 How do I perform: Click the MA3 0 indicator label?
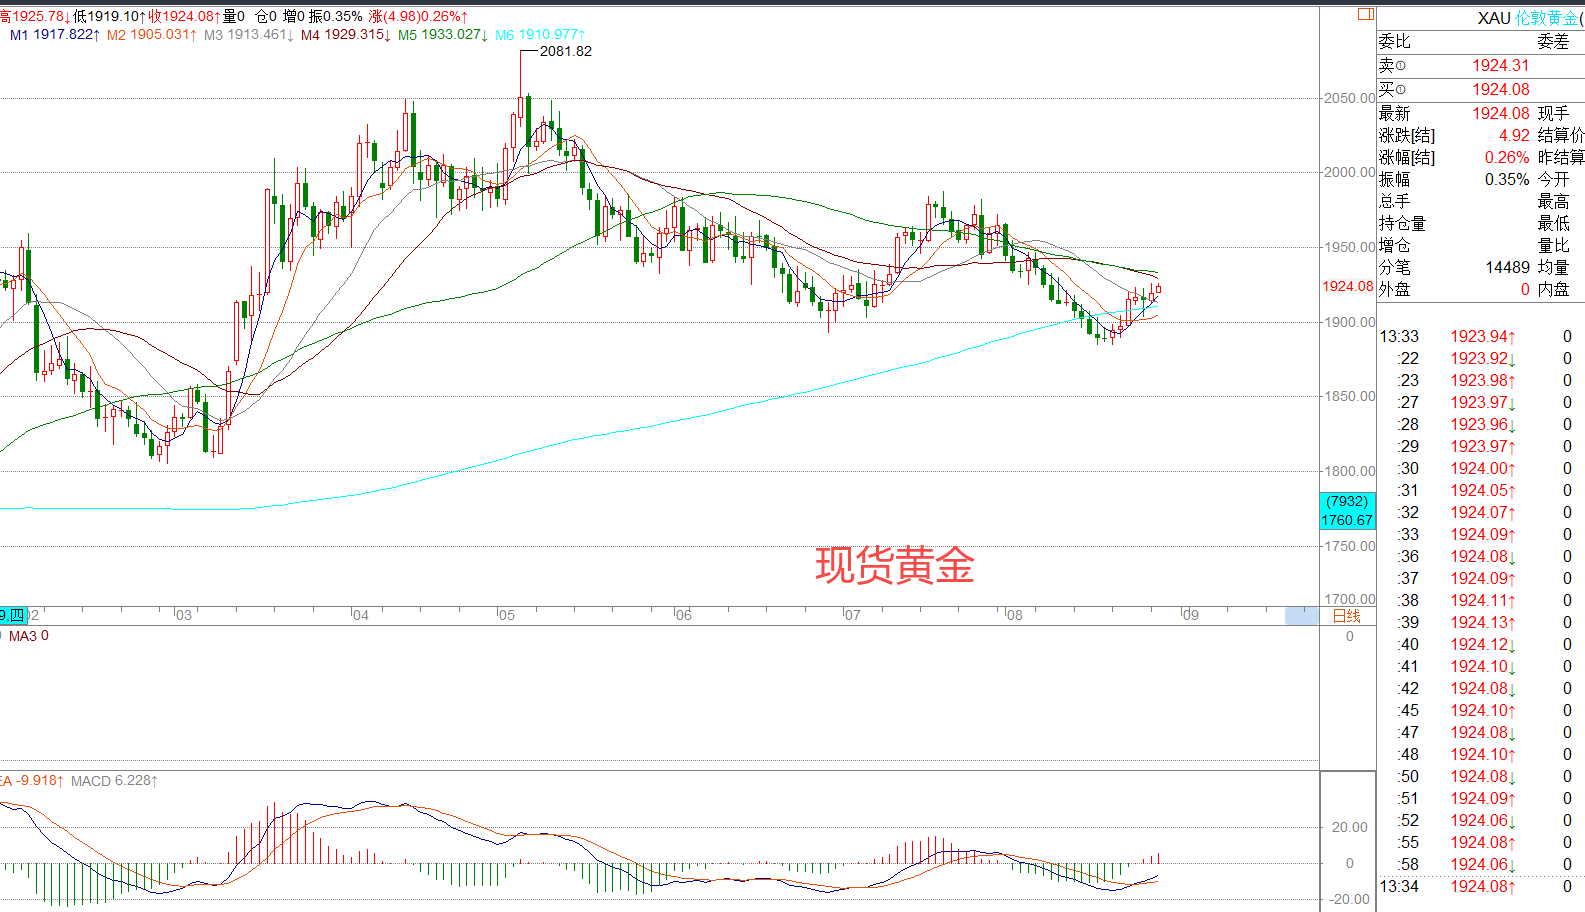coord(29,636)
